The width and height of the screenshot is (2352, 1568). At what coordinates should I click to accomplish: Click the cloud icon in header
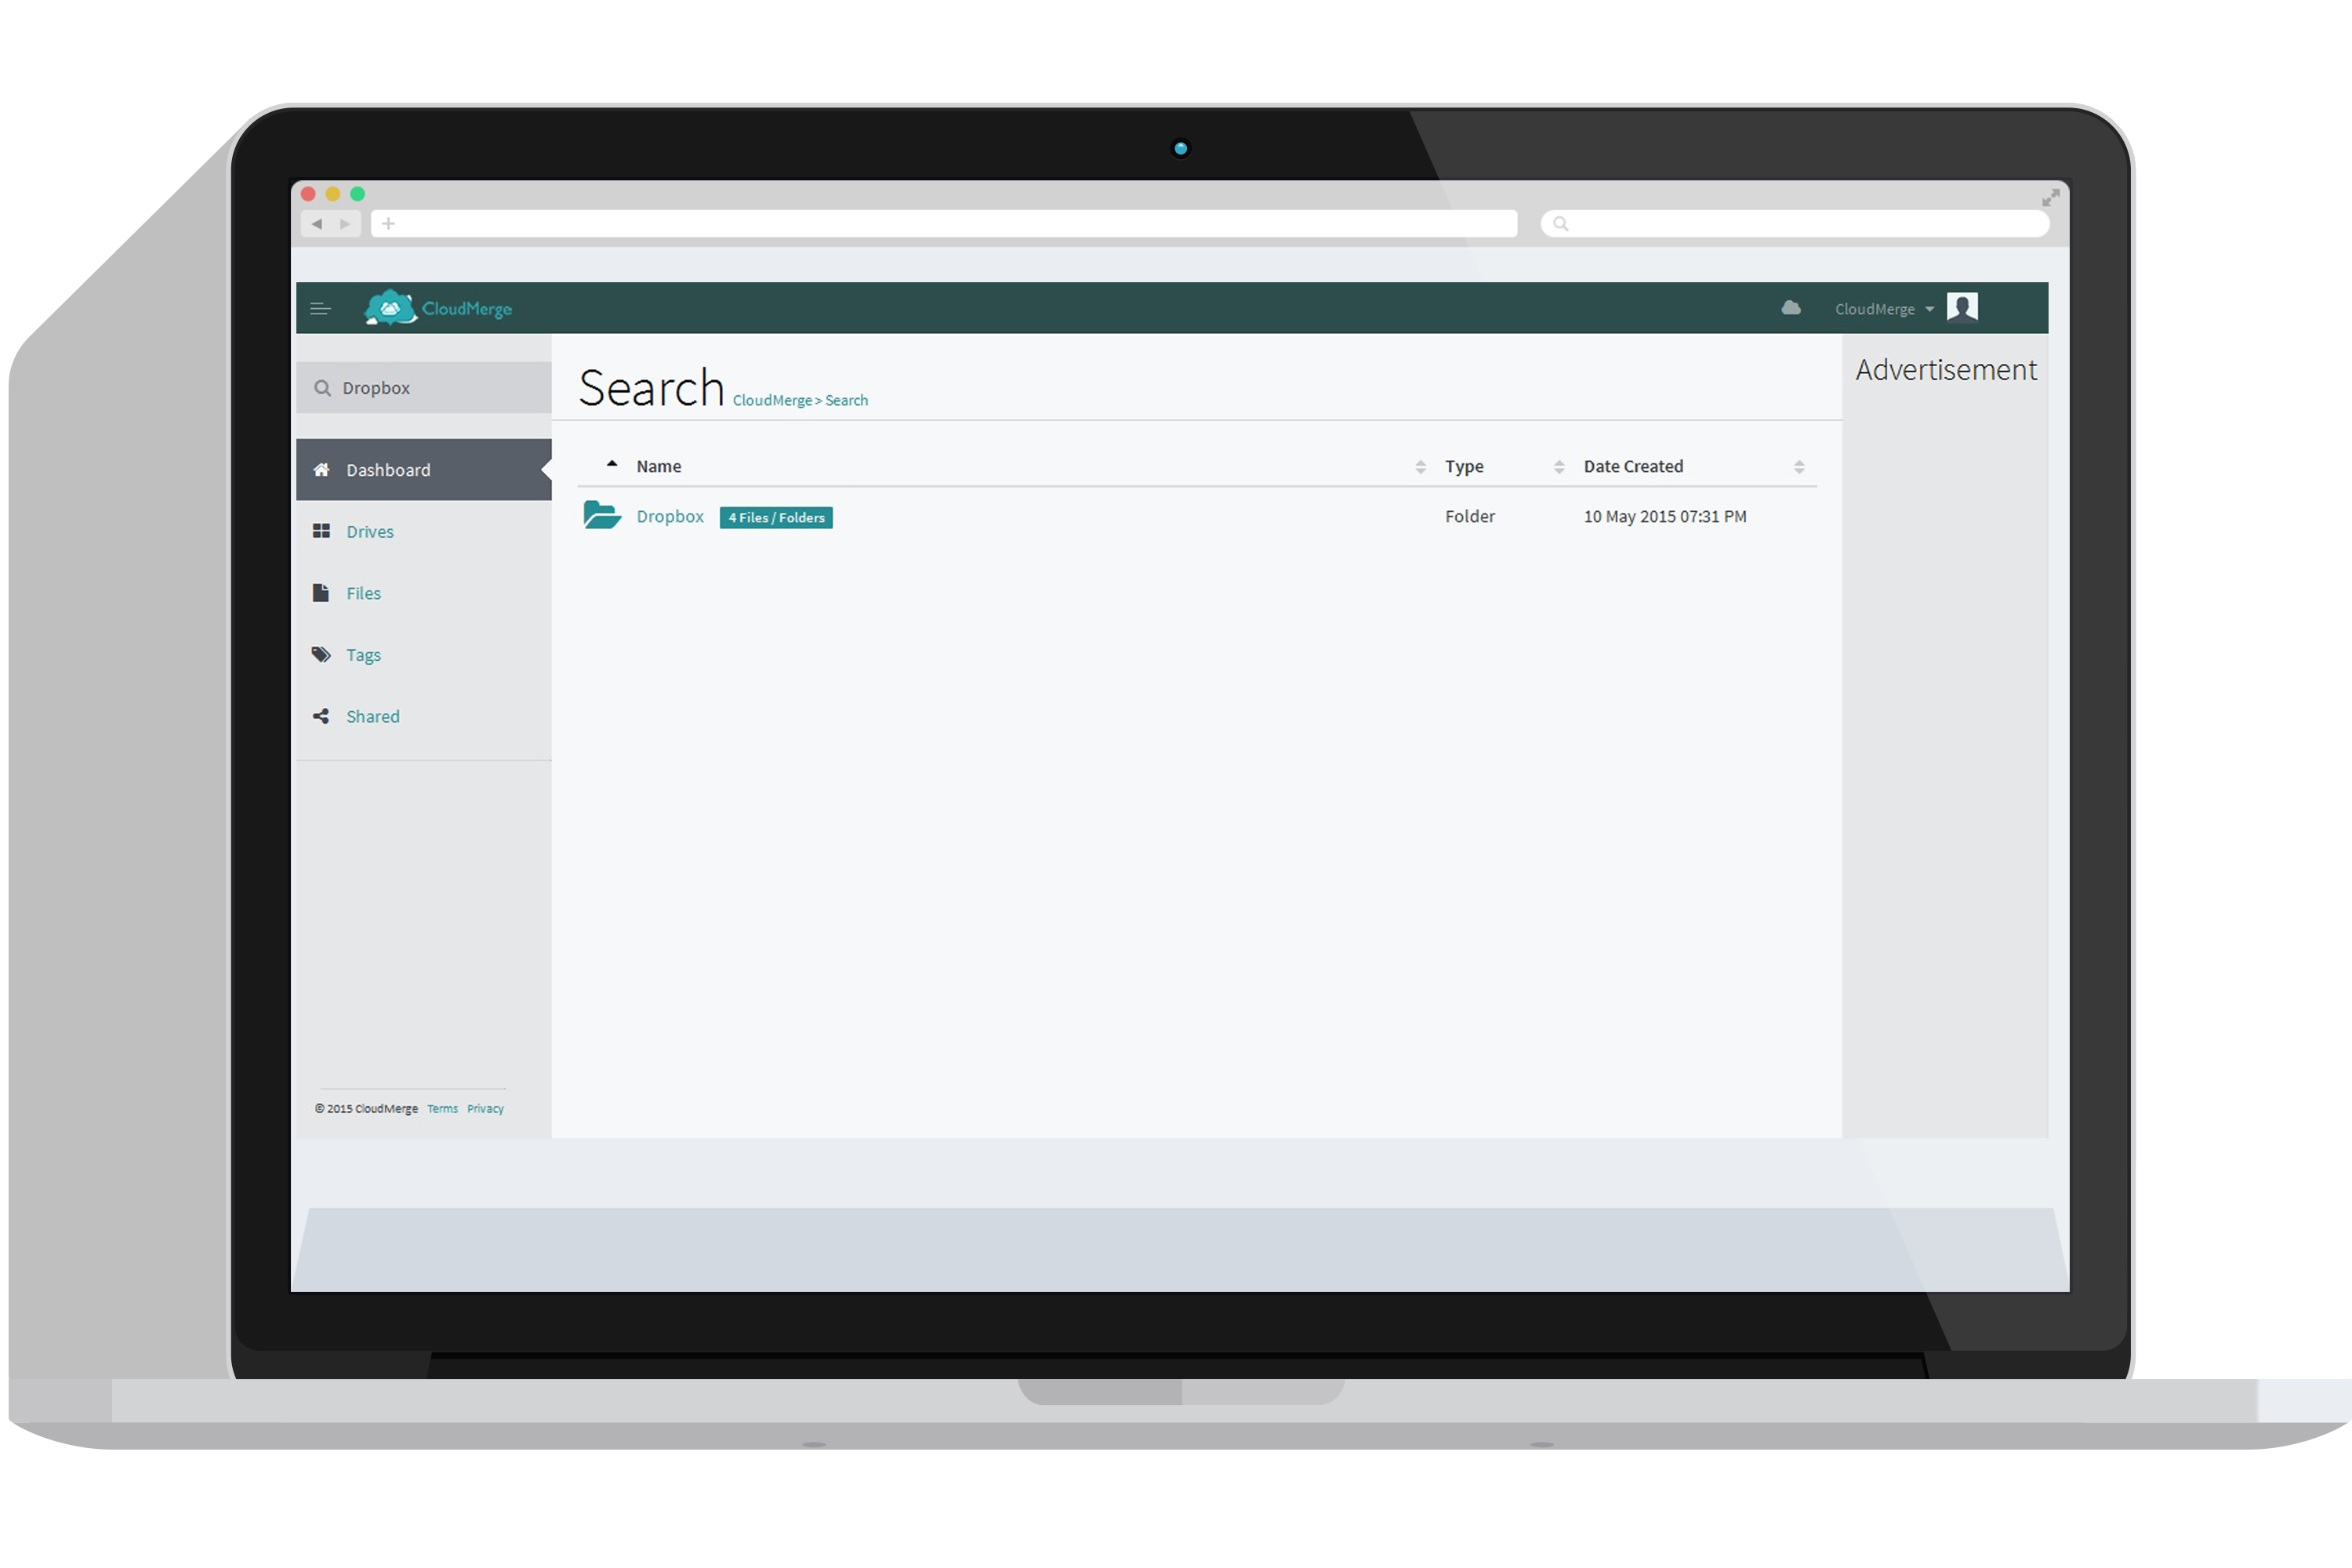(x=1791, y=308)
